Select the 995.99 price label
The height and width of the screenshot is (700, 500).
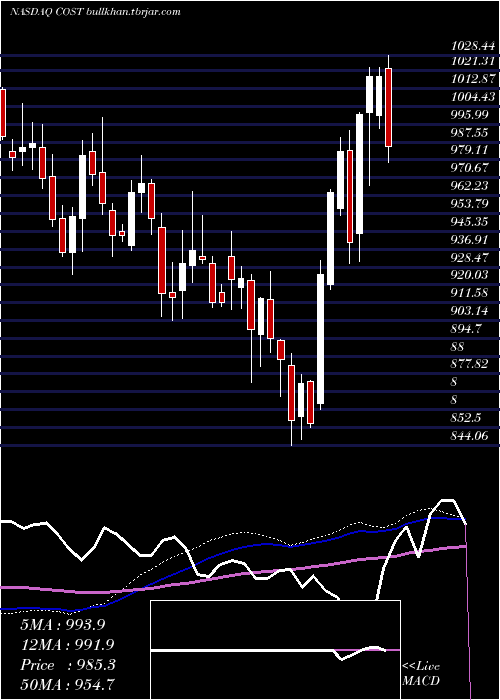pos(470,114)
